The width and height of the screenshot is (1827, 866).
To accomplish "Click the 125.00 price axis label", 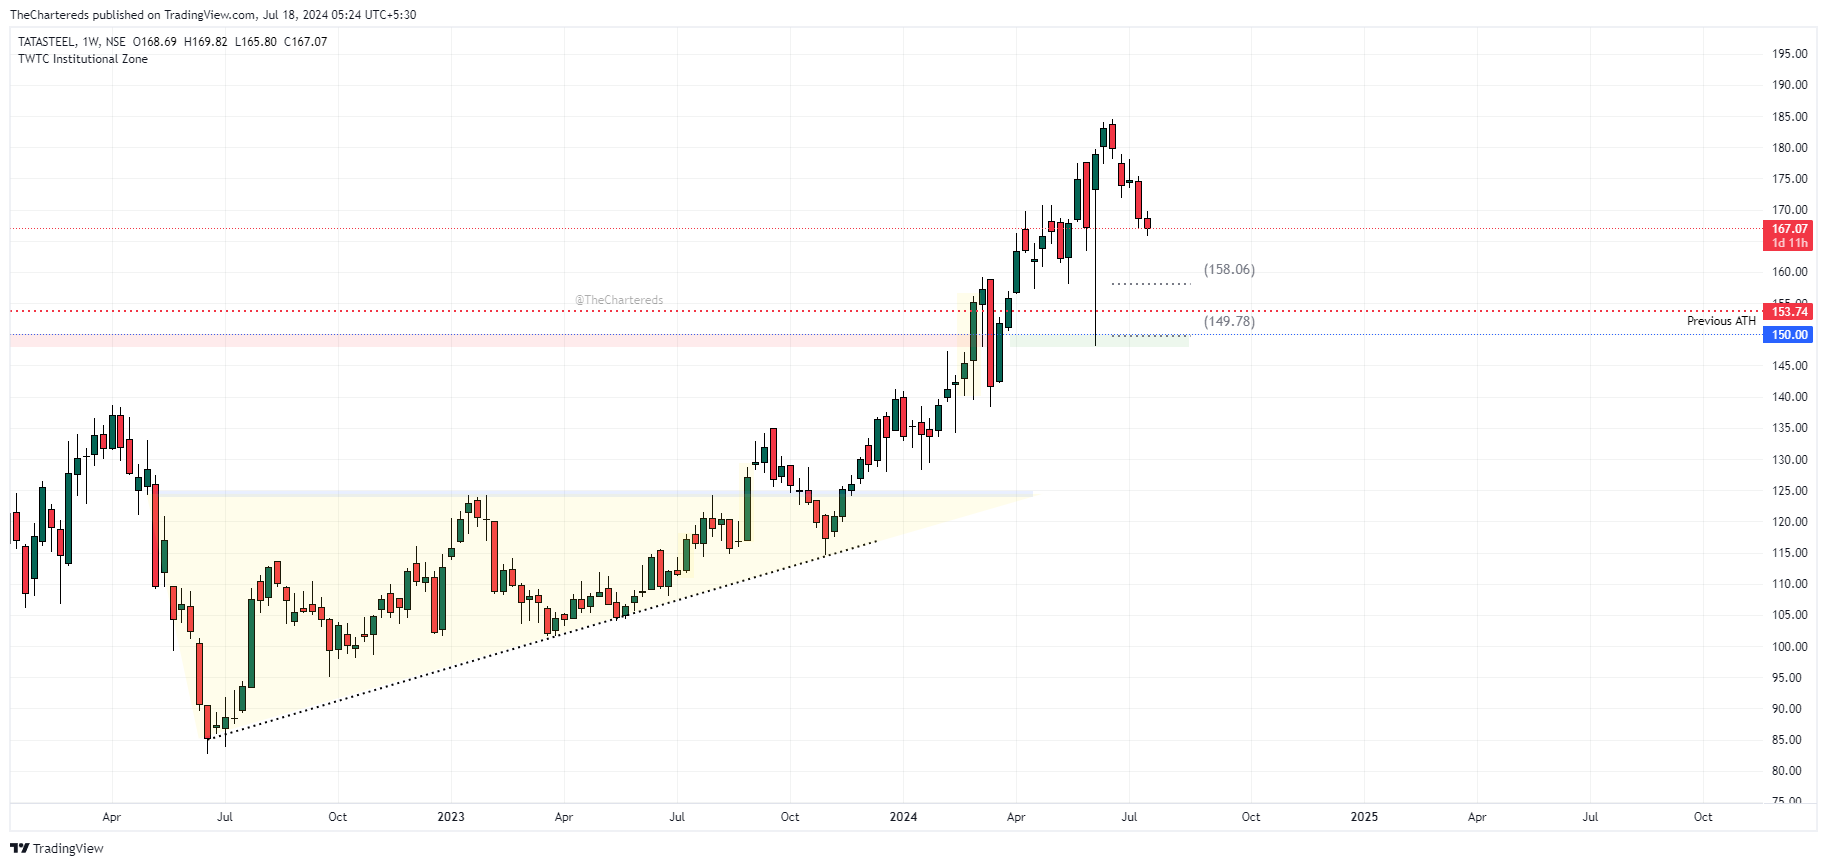I will point(1790,491).
